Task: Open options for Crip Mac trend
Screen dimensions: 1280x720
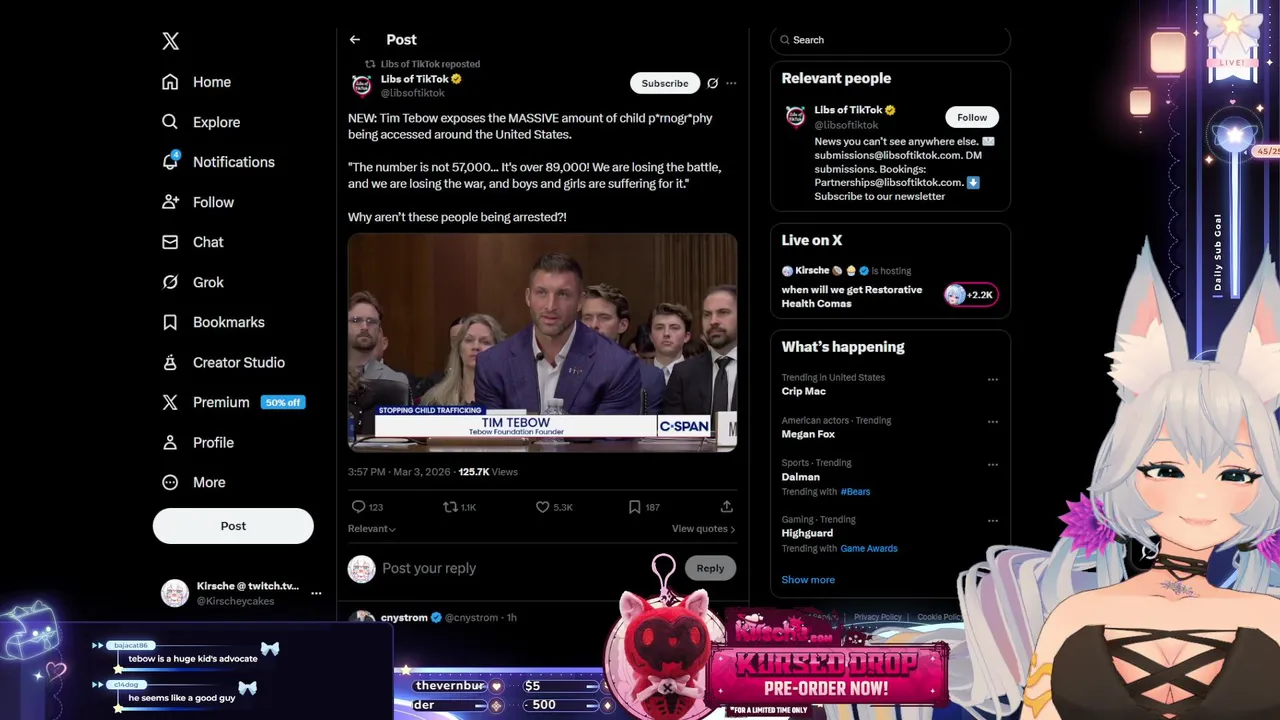Action: (x=993, y=379)
